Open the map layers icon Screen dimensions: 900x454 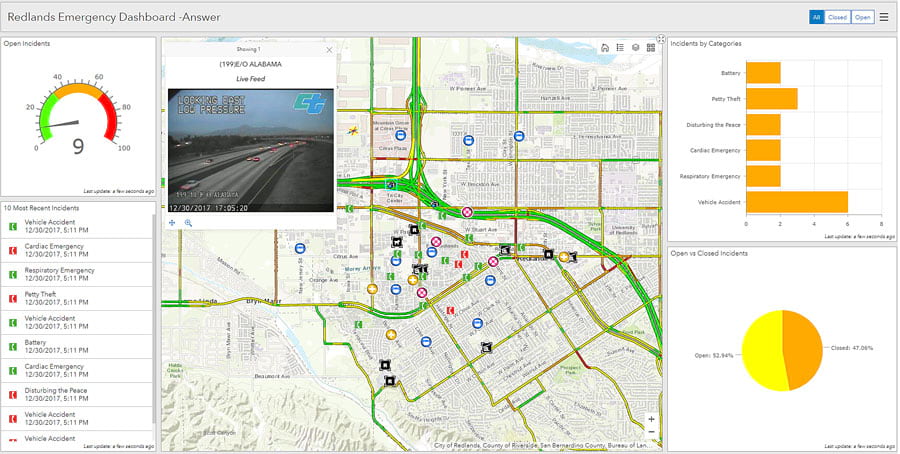click(x=635, y=48)
